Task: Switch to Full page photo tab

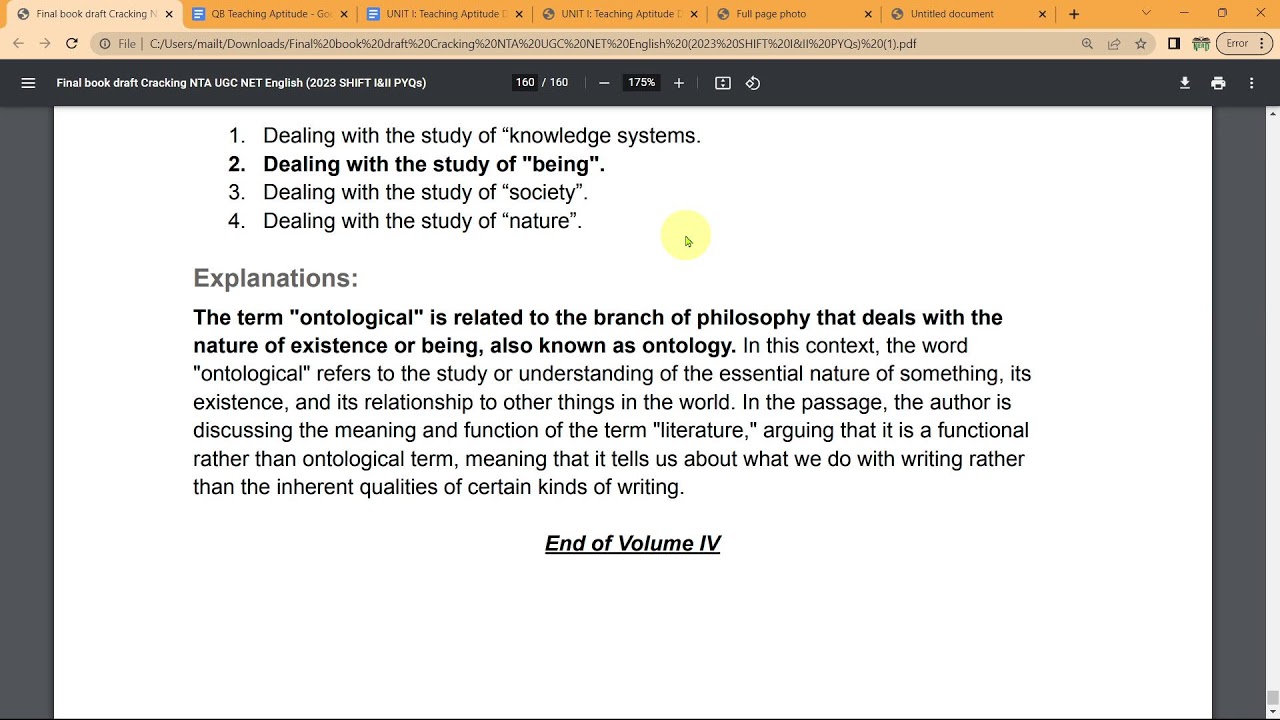Action: [795, 14]
